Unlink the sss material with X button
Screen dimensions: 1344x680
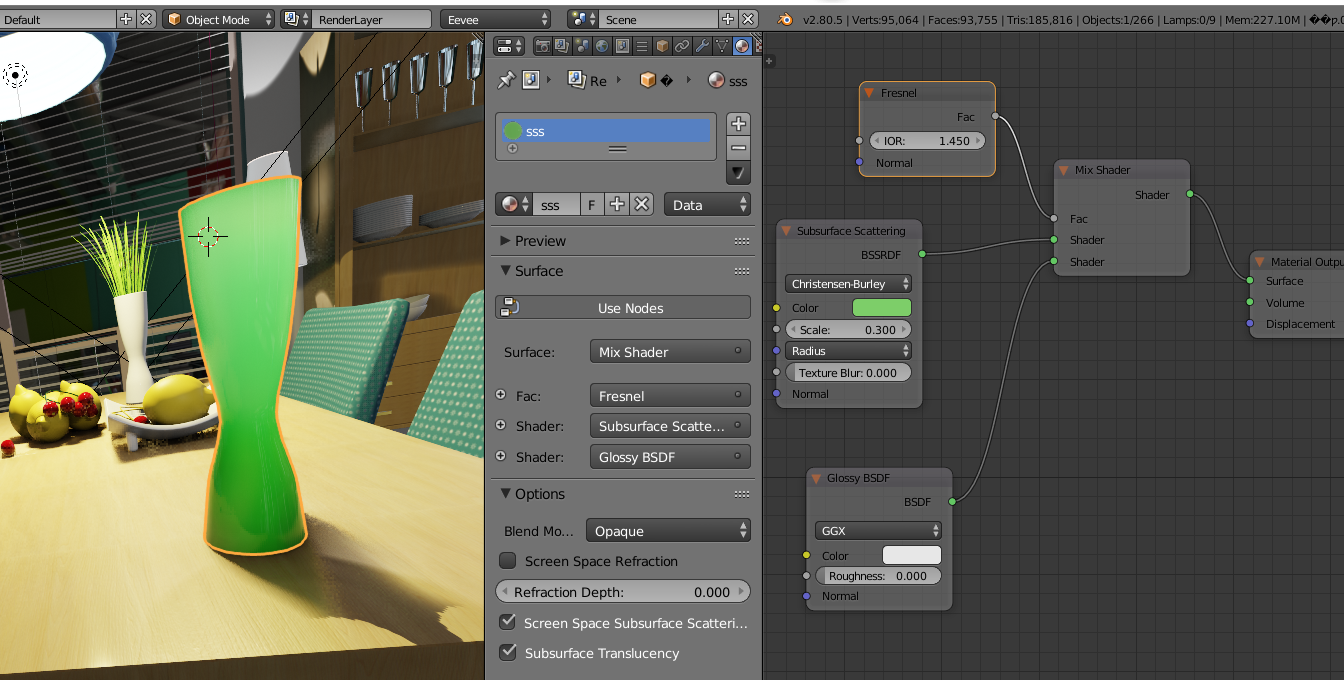(x=642, y=204)
